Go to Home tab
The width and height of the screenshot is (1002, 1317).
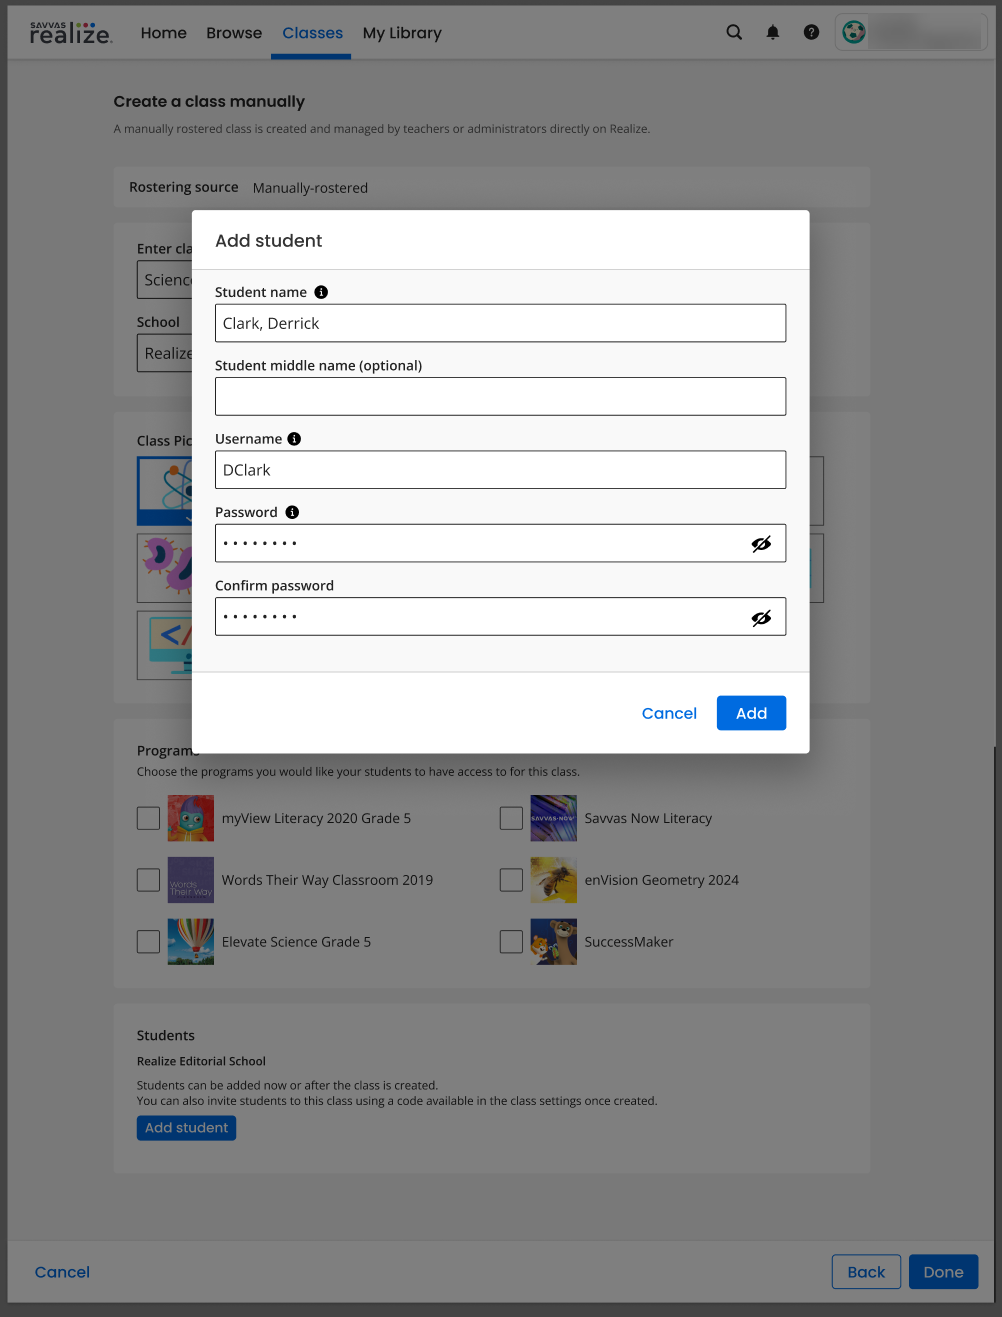pyautogui.click(x=164, y=33)
